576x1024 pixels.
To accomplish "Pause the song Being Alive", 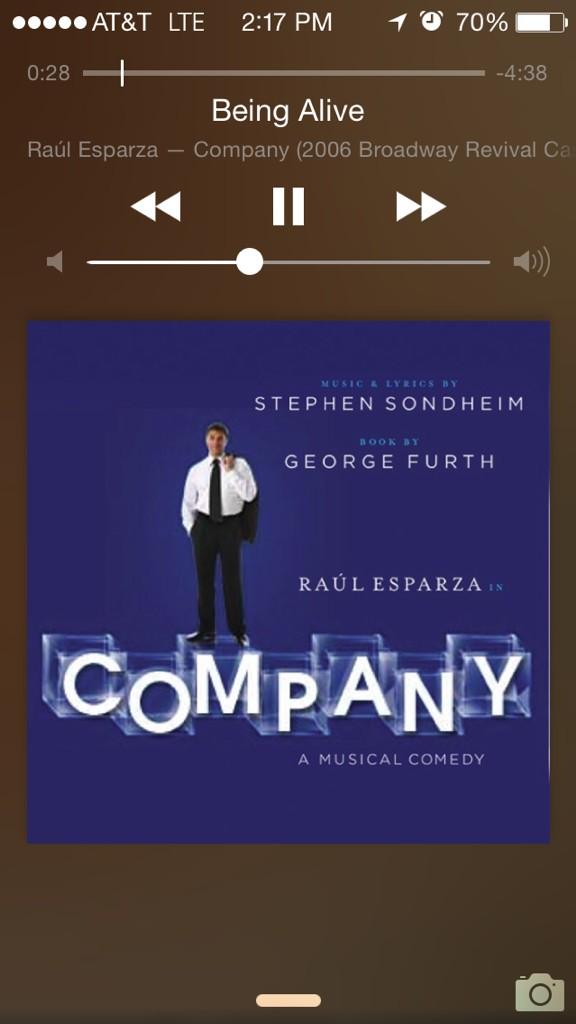I will (x=288, y=206).
